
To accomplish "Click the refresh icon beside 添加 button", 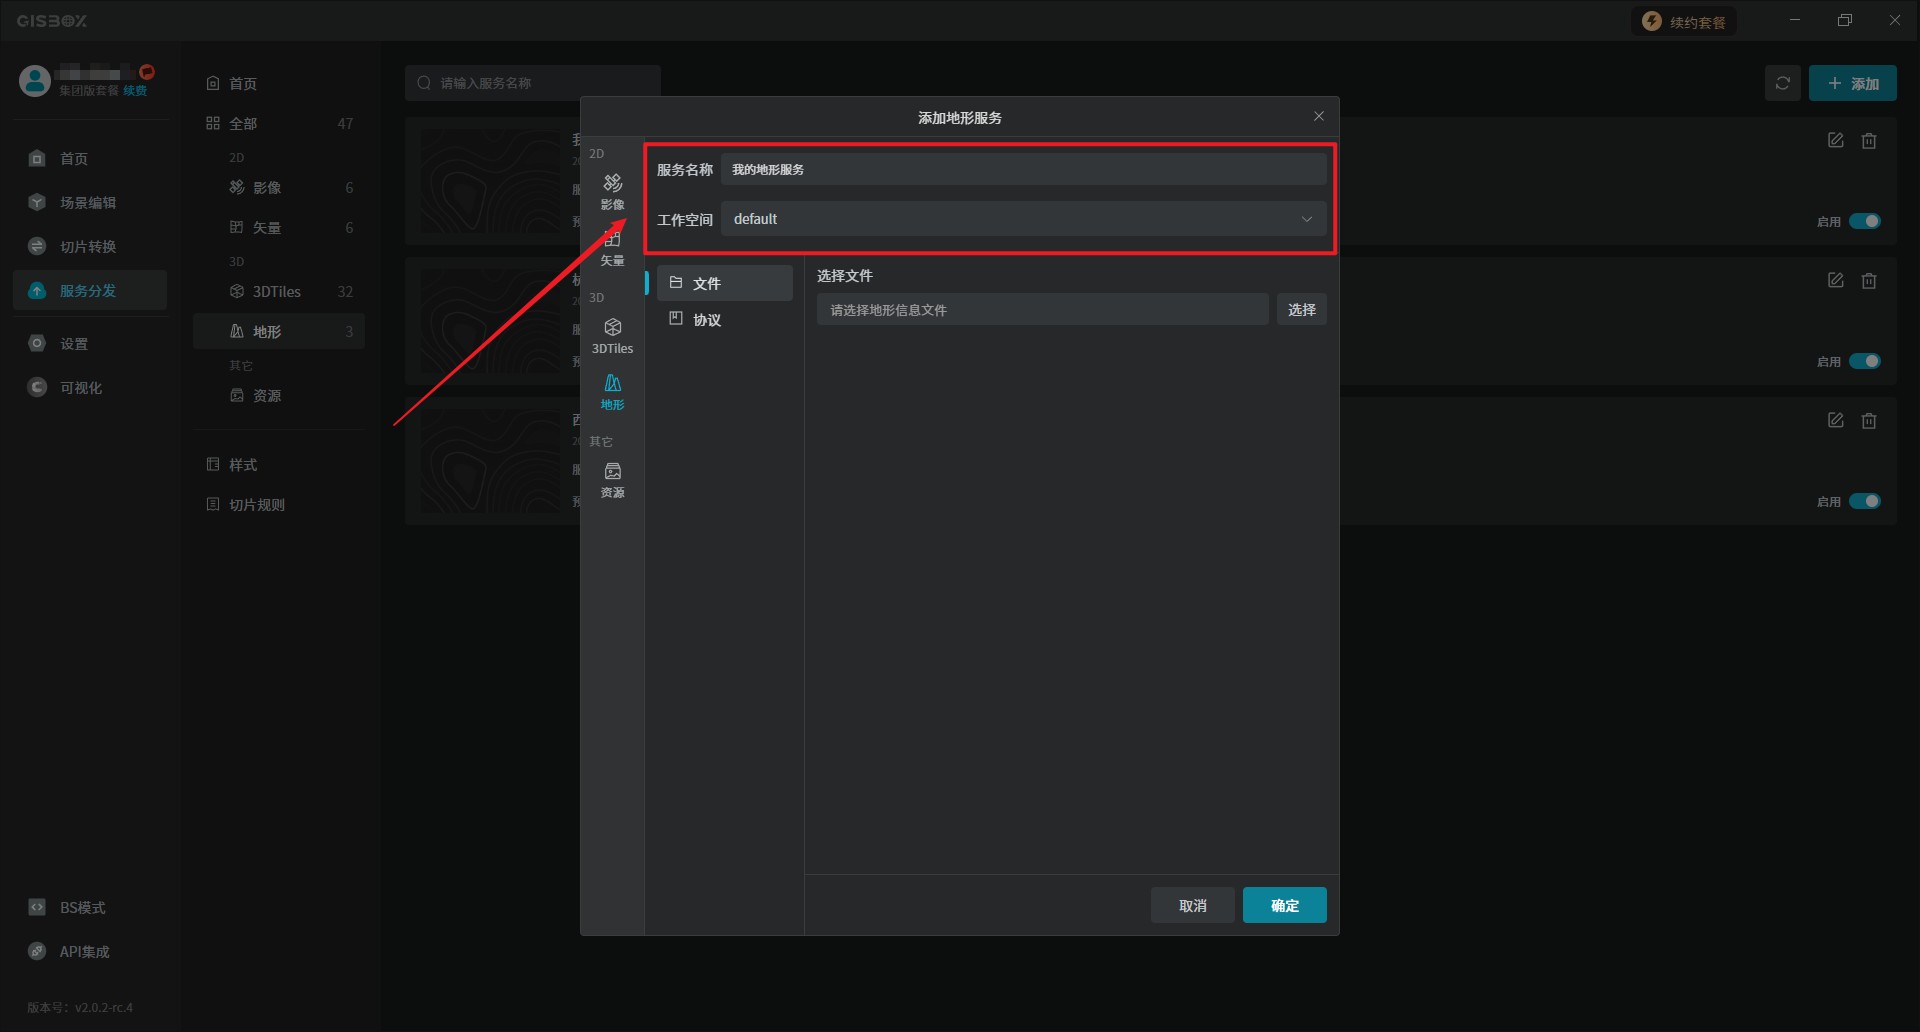I will 1782,84.
